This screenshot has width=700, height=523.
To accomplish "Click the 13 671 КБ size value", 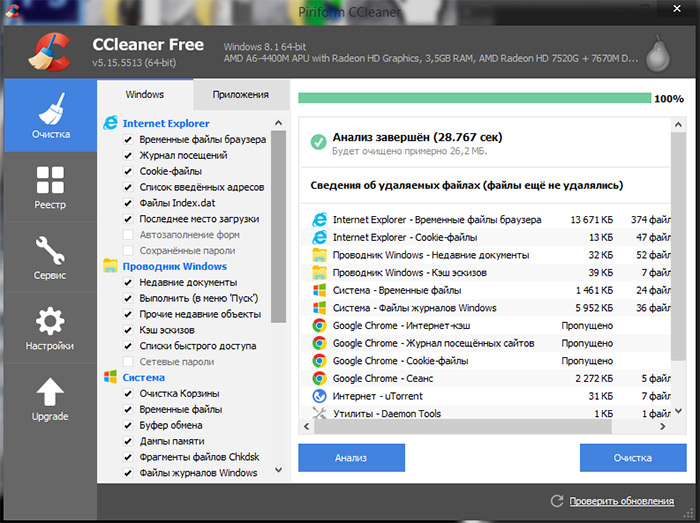I will click(592, 219).
